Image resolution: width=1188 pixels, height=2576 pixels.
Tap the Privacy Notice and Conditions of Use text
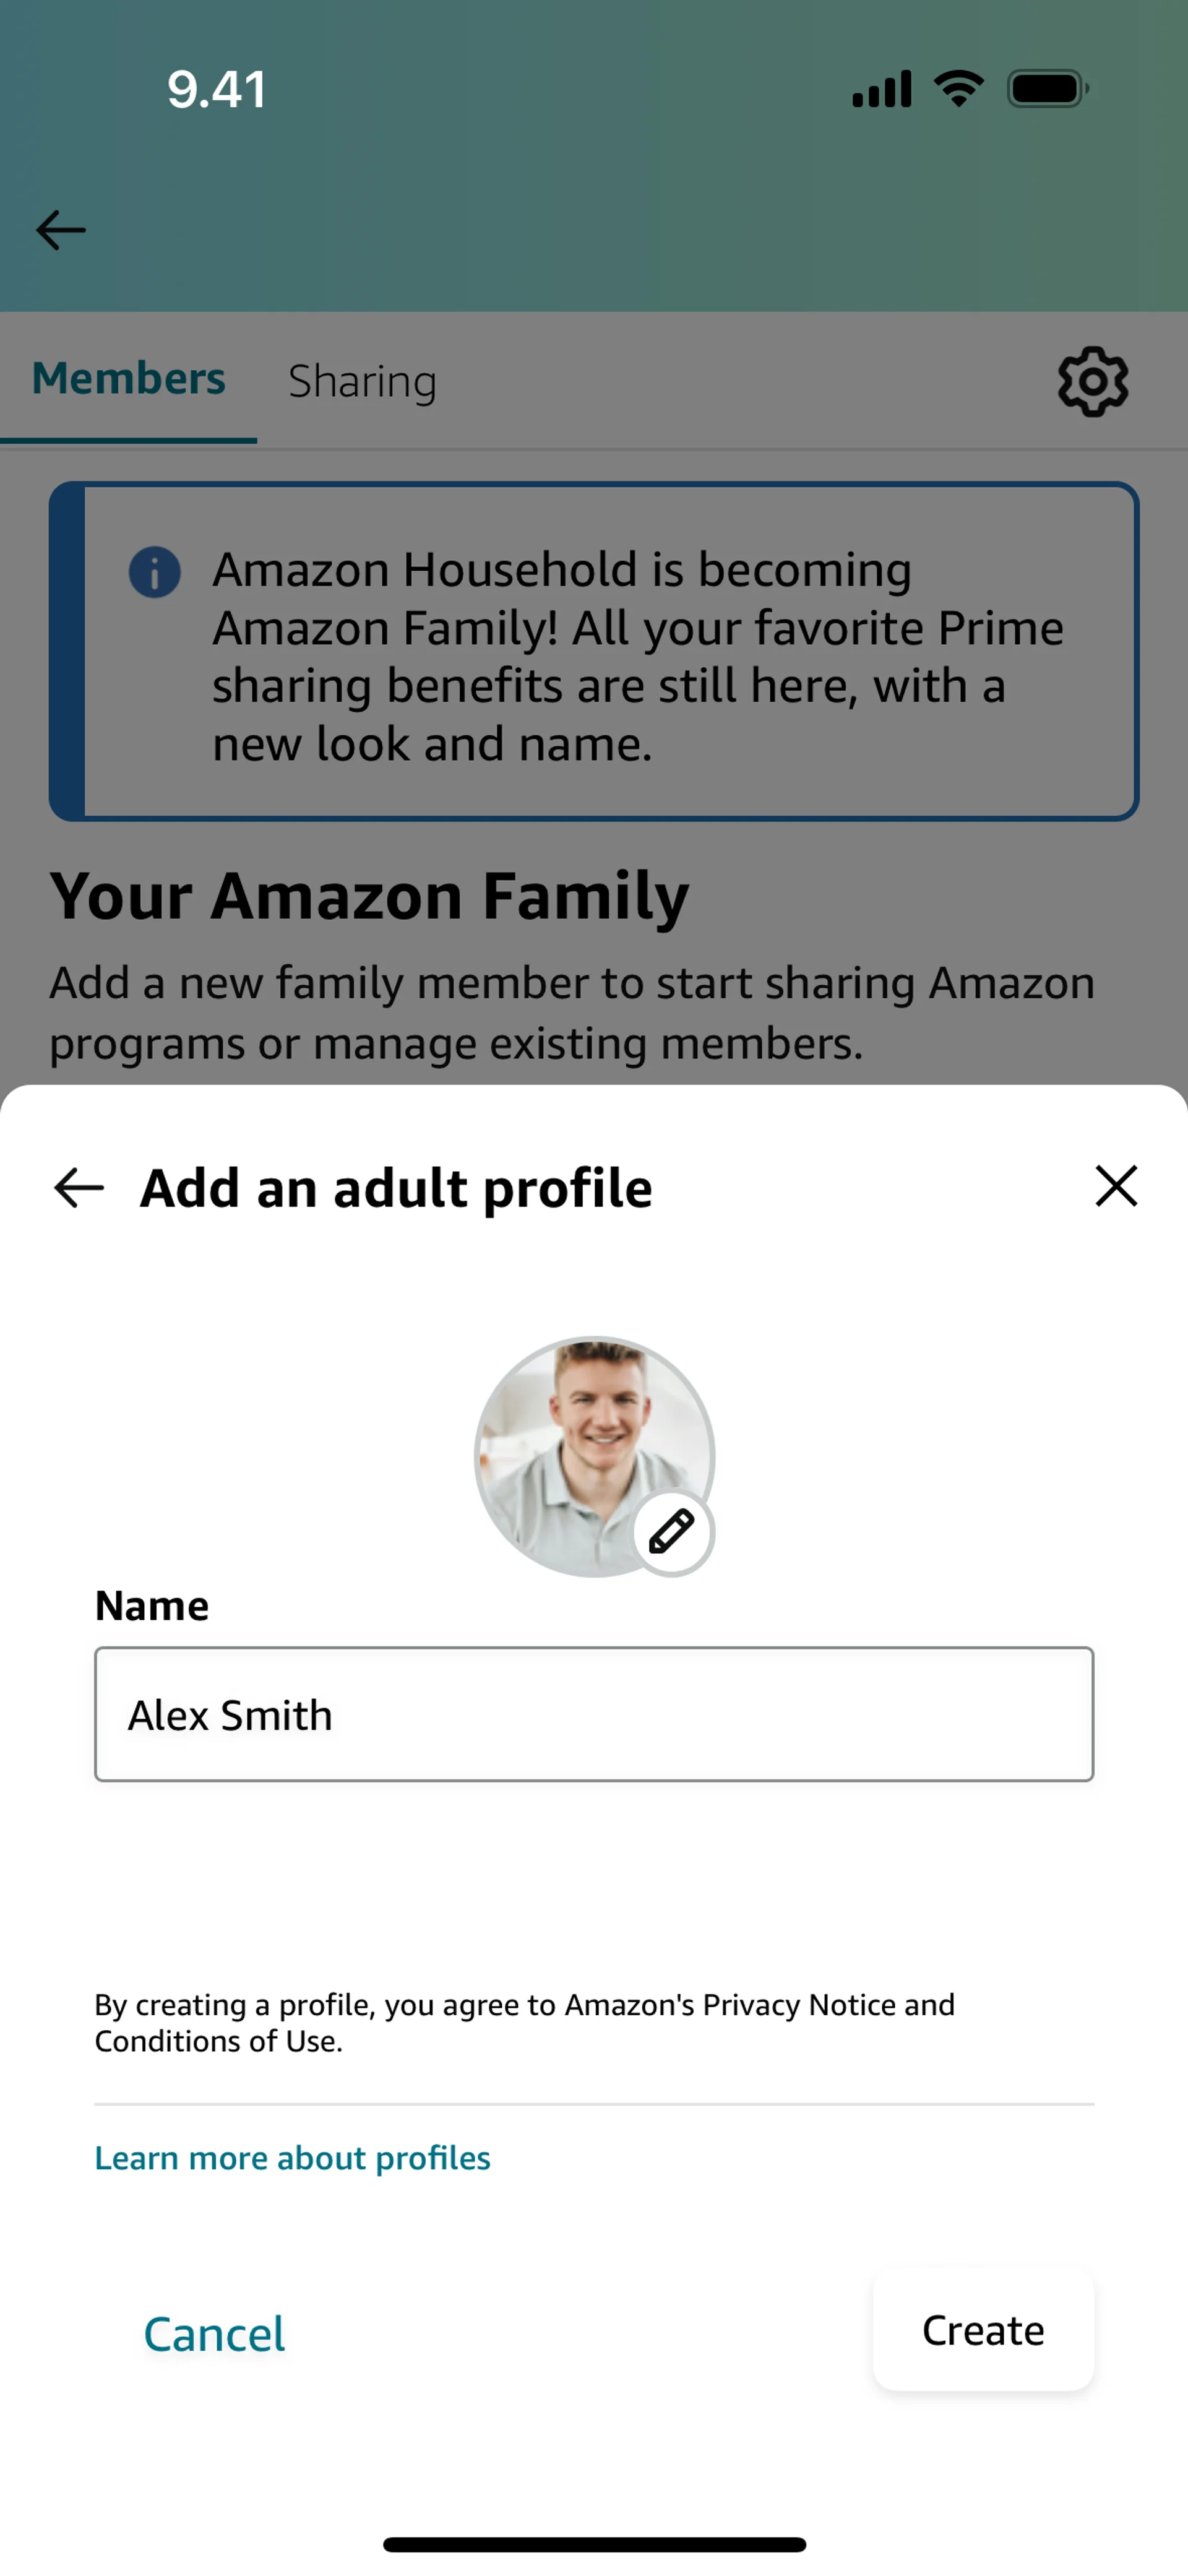point(524,2022)
